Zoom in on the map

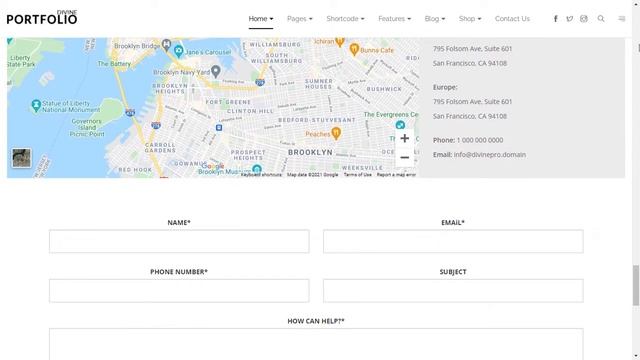[404, 138]
